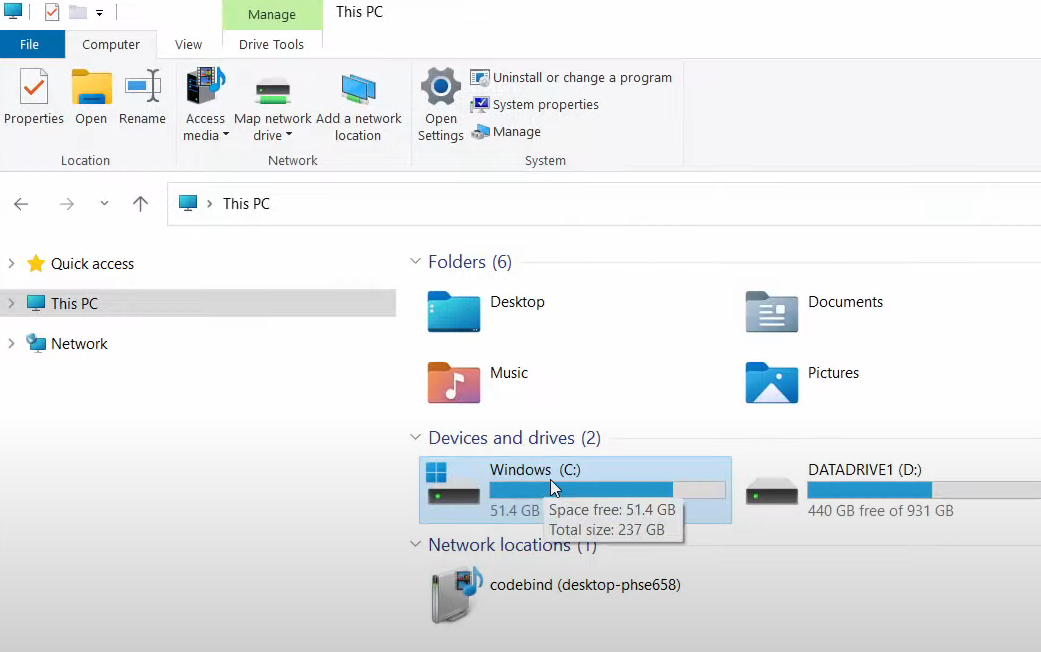Open the Drive Tools tab
1041x652 pixels.
[x=272, y=44]
